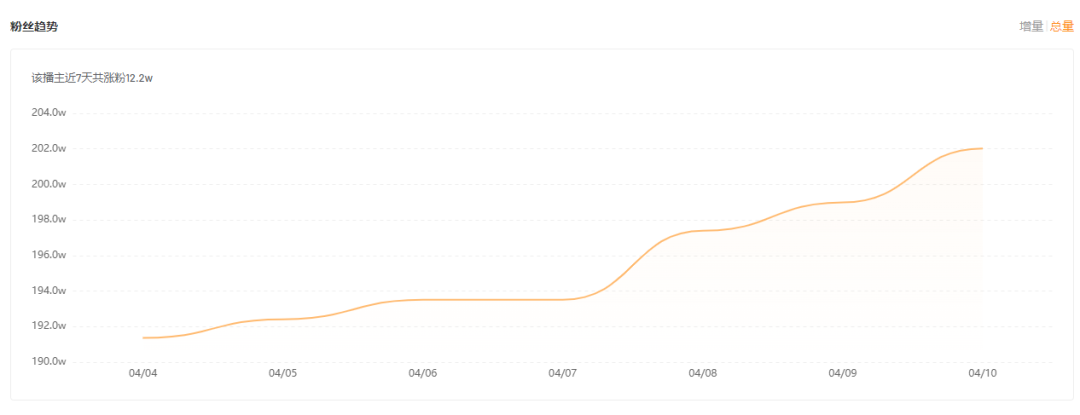Click the line's data point above 04/06

422,299
